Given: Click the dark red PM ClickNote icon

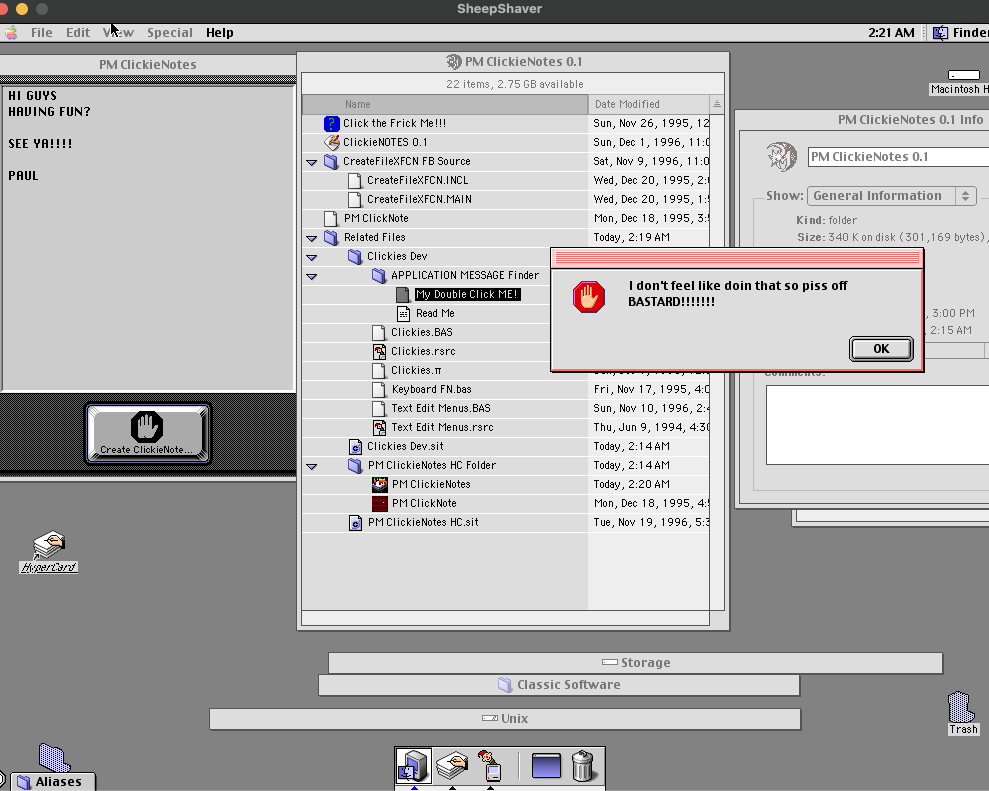Looking at the screenshot, I should [380, 503].
